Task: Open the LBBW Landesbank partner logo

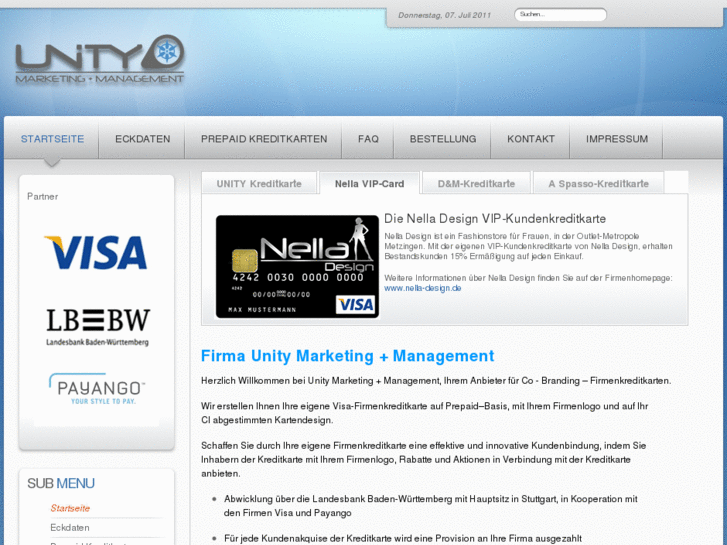Action: point(98,327)
